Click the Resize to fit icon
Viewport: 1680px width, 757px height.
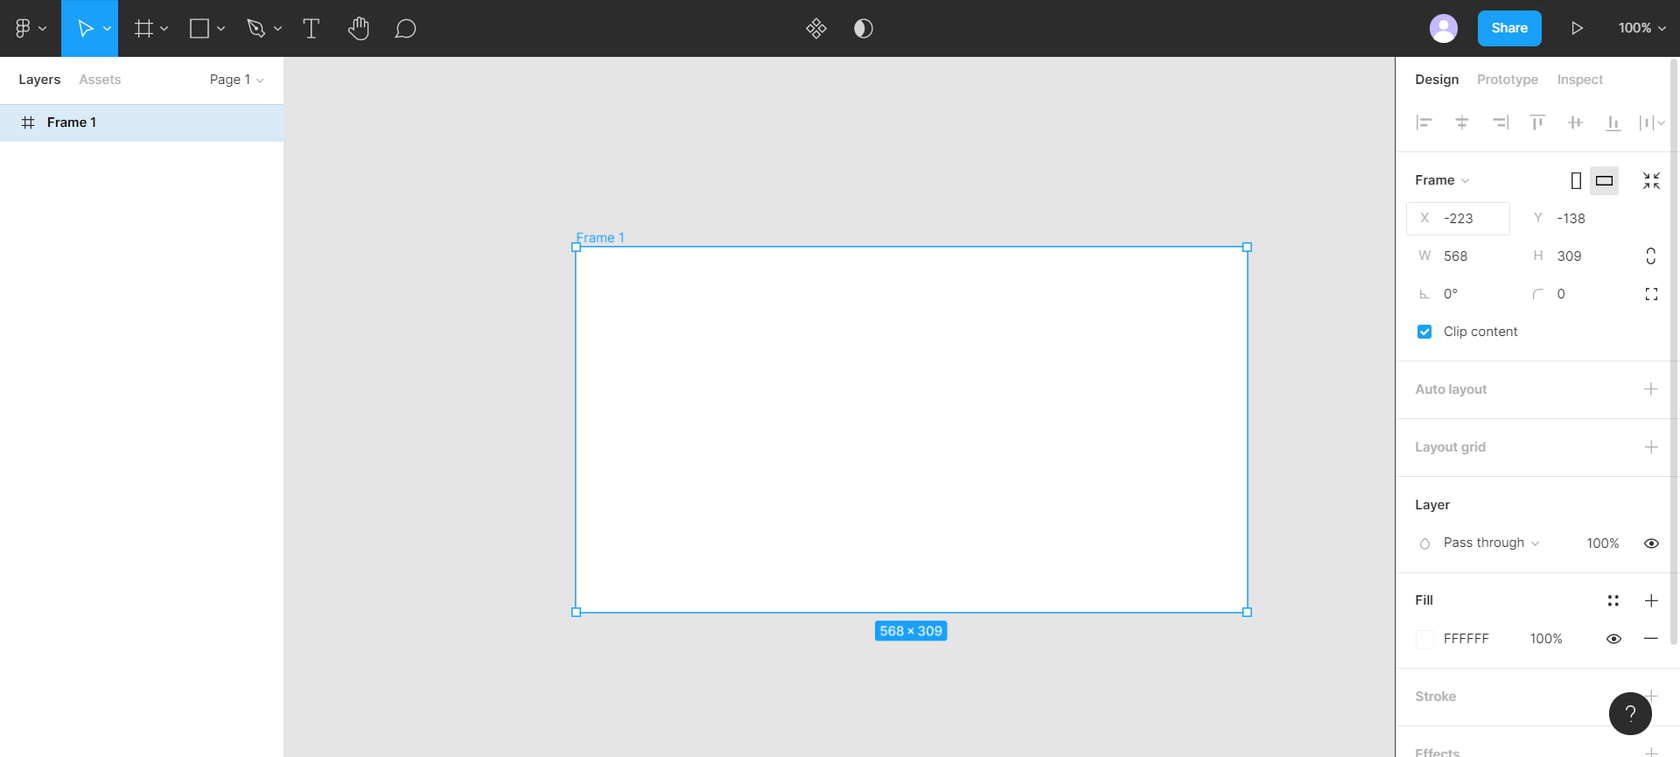tap(1651, 181)
